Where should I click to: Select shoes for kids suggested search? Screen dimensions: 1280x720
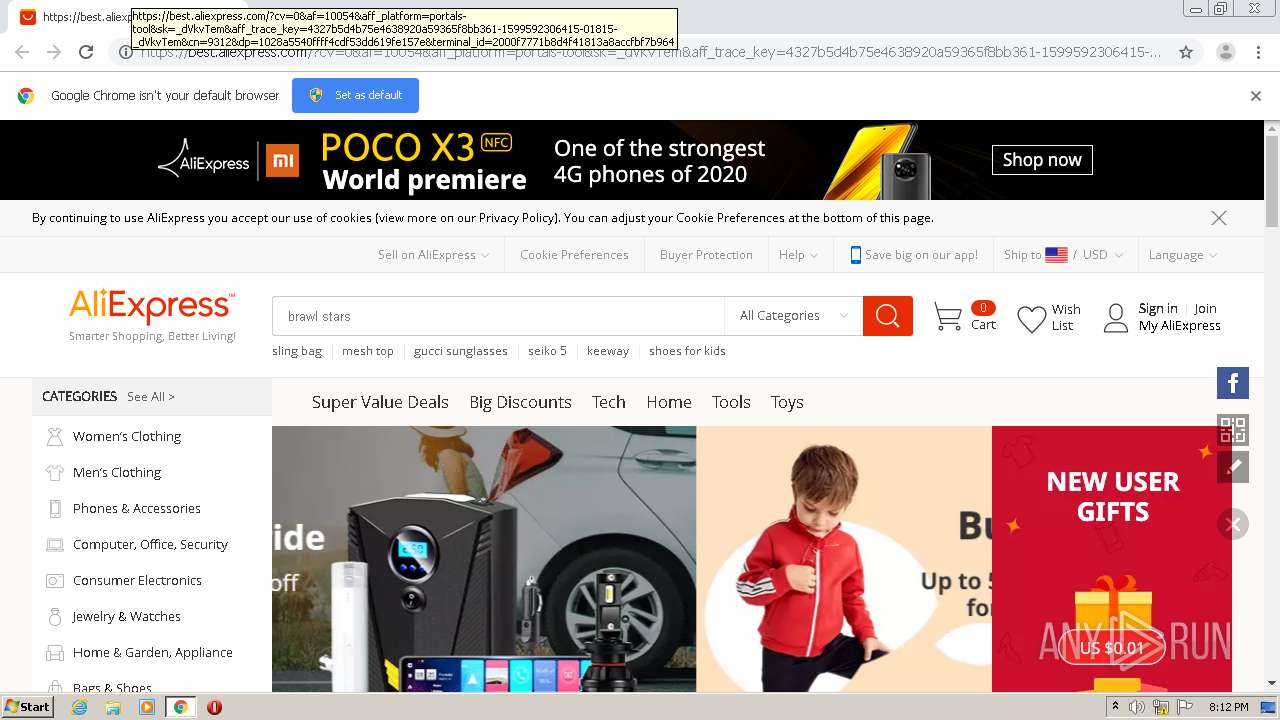coord(687,351)
